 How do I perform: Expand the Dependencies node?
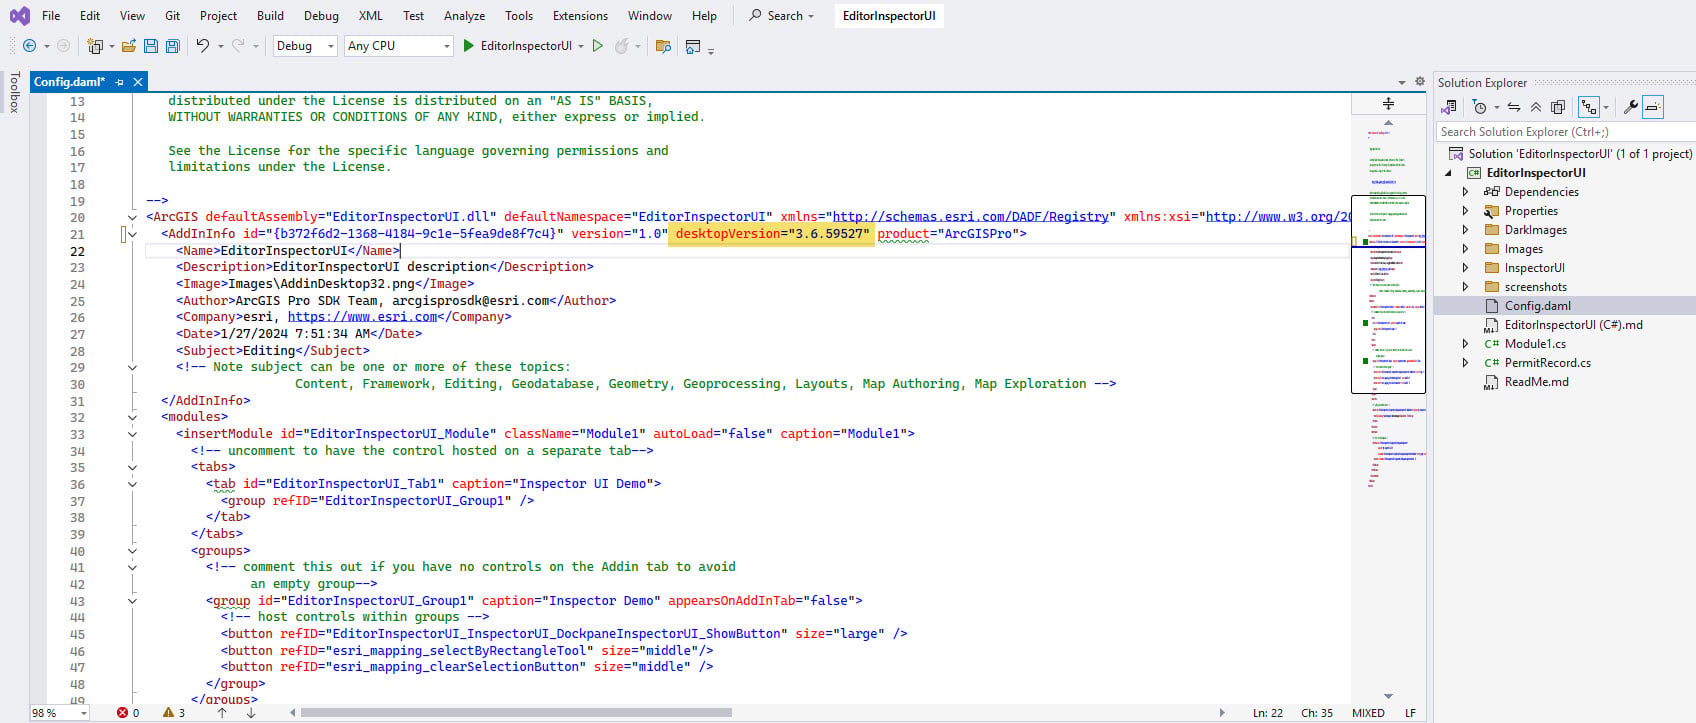(x=1466, y=192)
